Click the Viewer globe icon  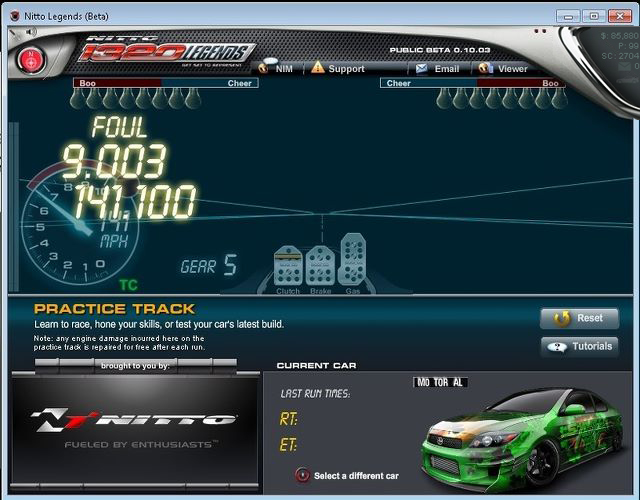tap(485, 68)
